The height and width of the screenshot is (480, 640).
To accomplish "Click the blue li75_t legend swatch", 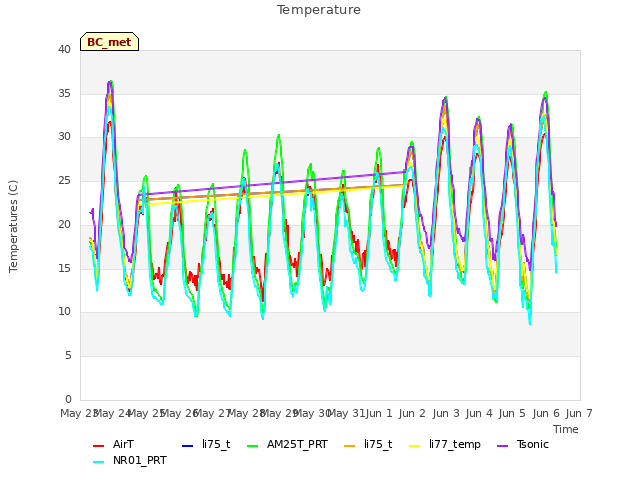I will (x=187, y=445).
